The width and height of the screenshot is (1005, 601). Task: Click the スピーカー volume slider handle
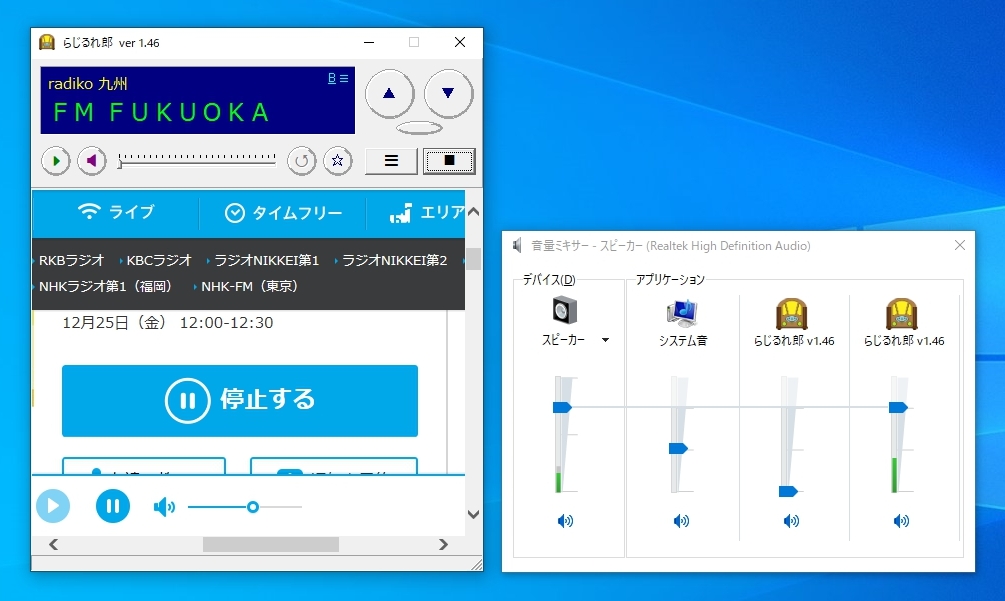click(x=562, y=408)
